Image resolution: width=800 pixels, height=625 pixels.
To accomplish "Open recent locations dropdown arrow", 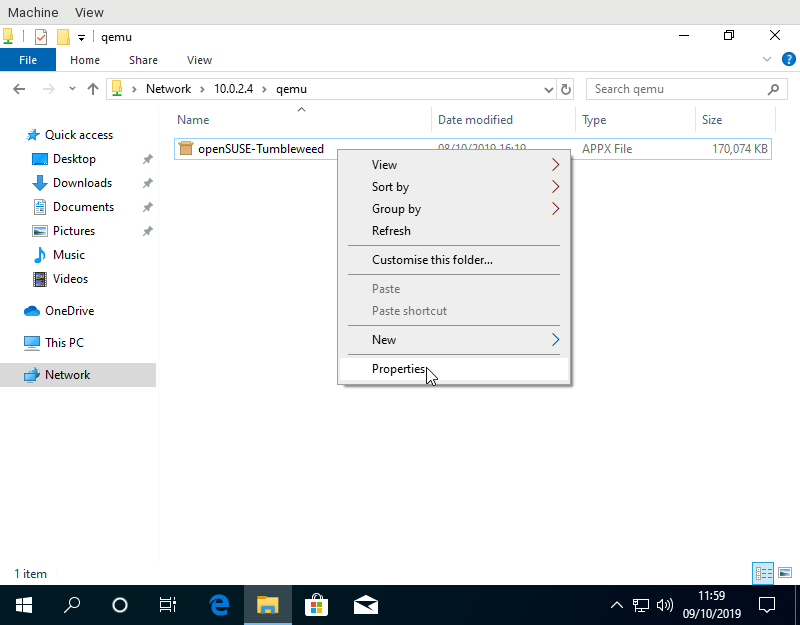I will [72, 89].
